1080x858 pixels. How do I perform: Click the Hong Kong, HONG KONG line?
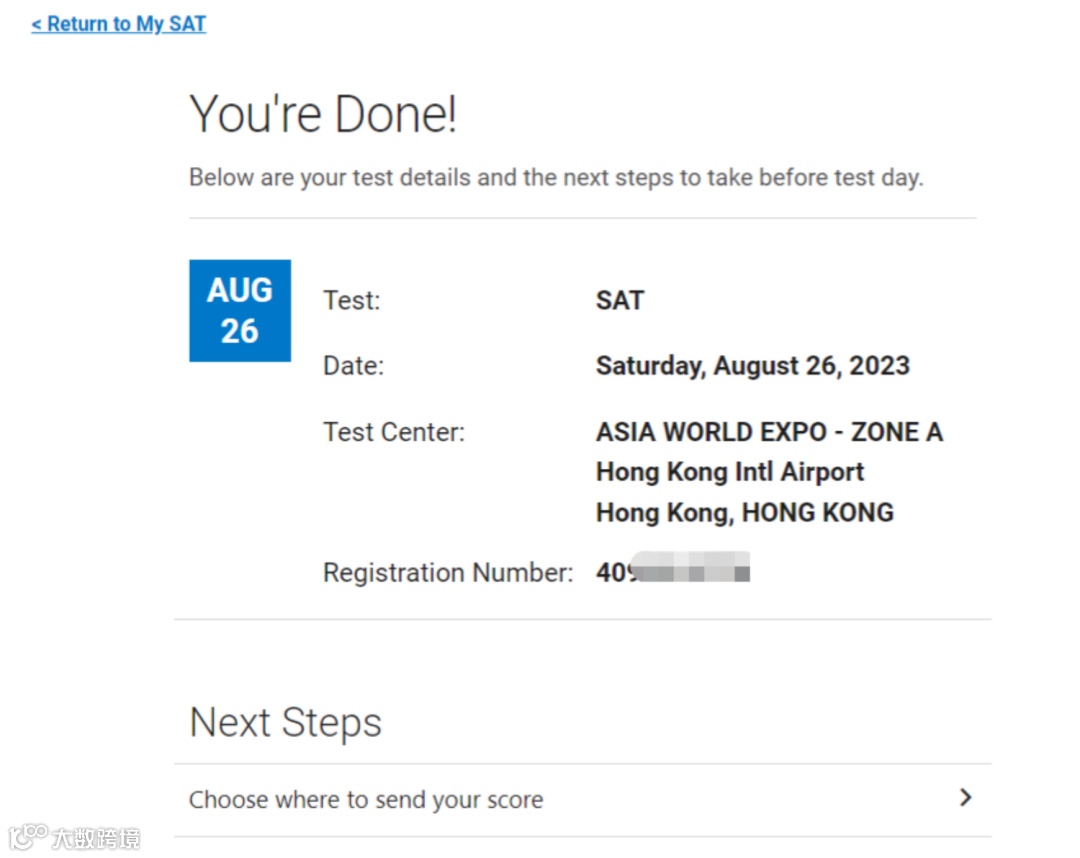745,513
